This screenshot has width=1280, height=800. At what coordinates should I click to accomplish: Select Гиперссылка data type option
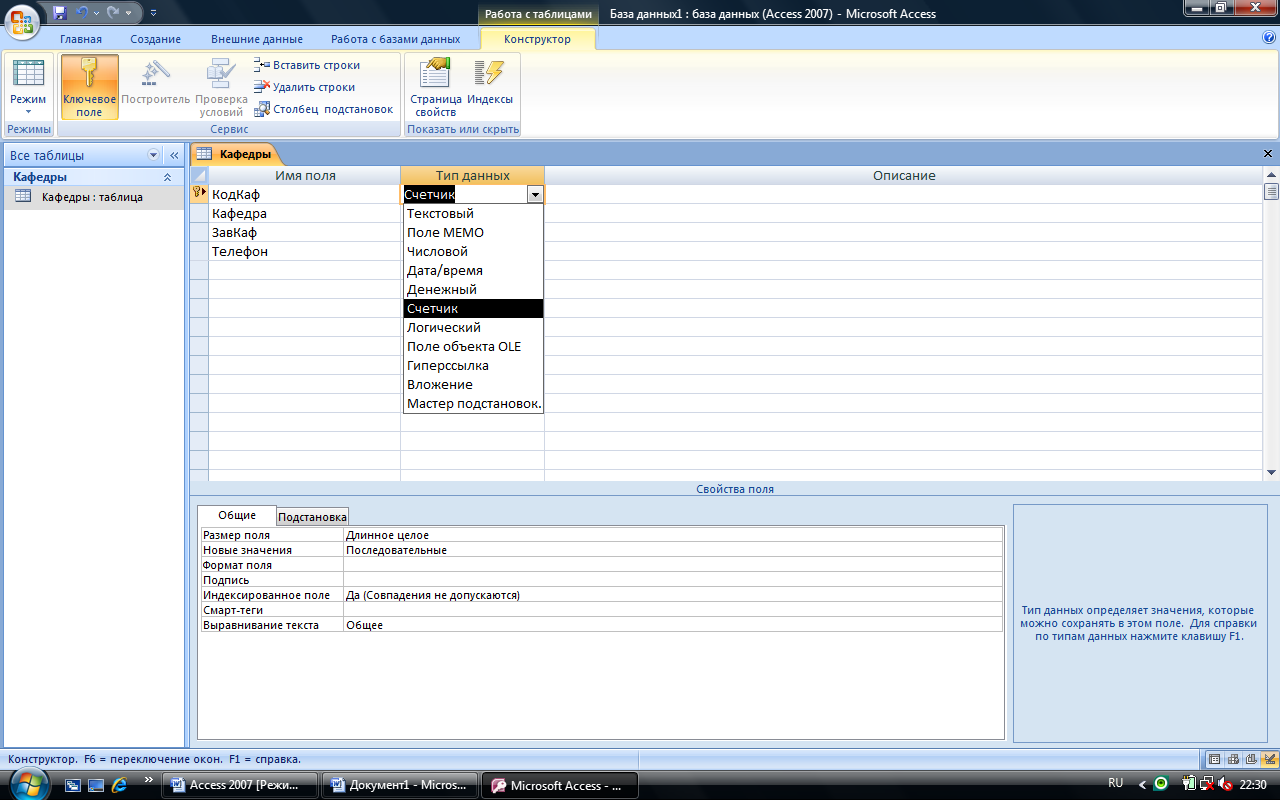pyautogui.click(x=473, y=365)
